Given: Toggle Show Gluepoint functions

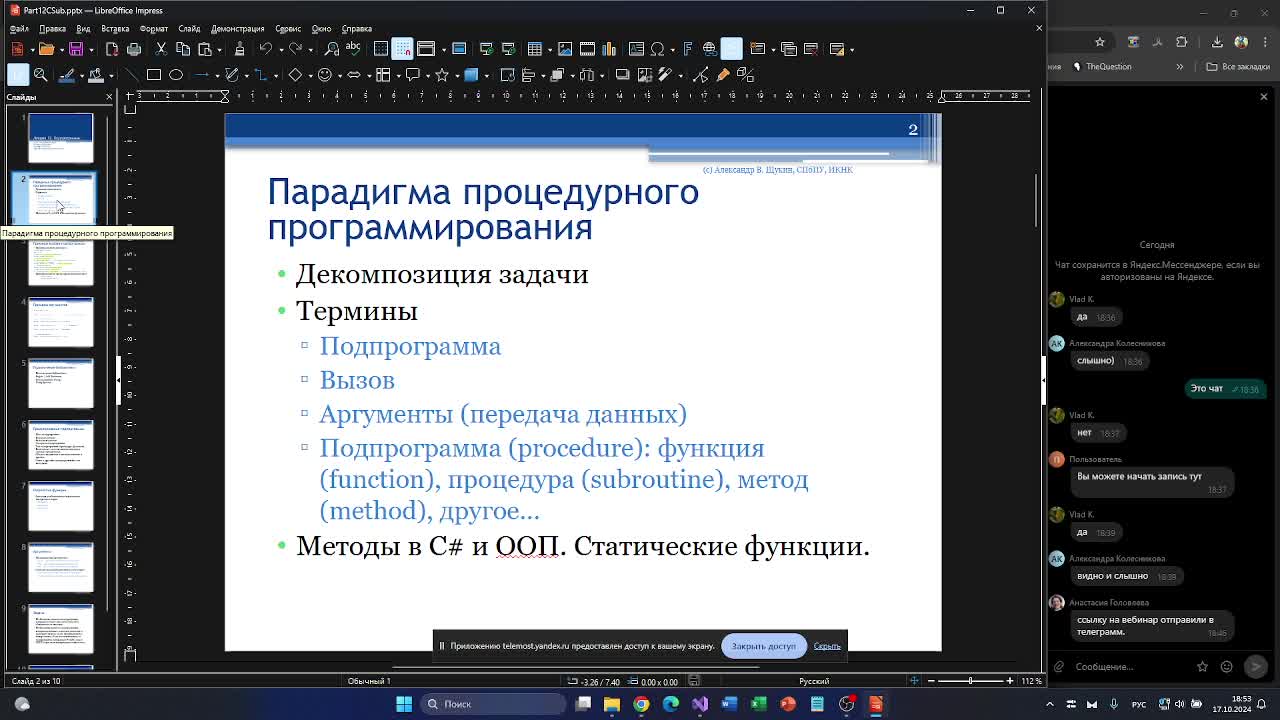Looking at the screenshot, I should point(722,75).
